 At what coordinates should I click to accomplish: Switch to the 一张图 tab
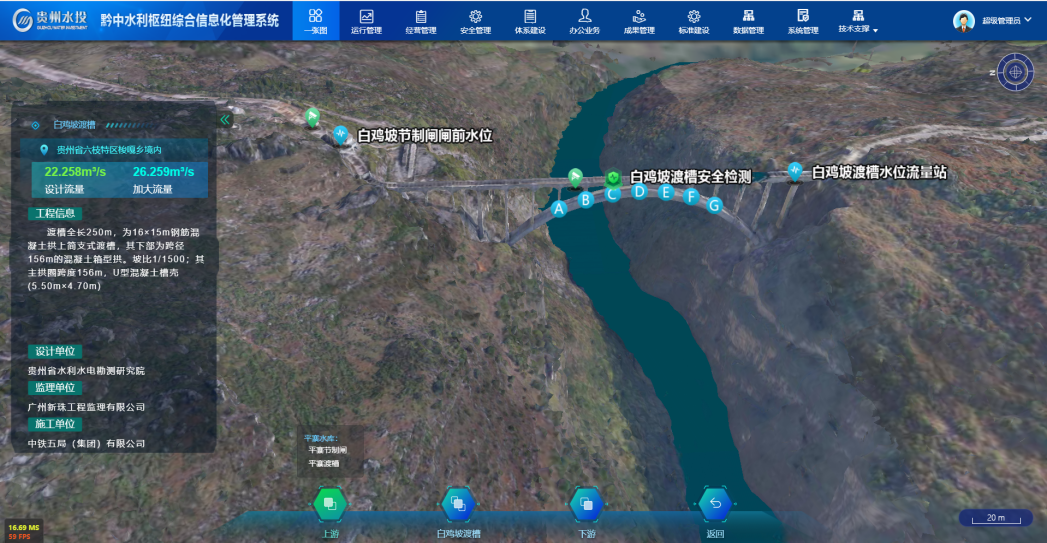click(315, 21)
